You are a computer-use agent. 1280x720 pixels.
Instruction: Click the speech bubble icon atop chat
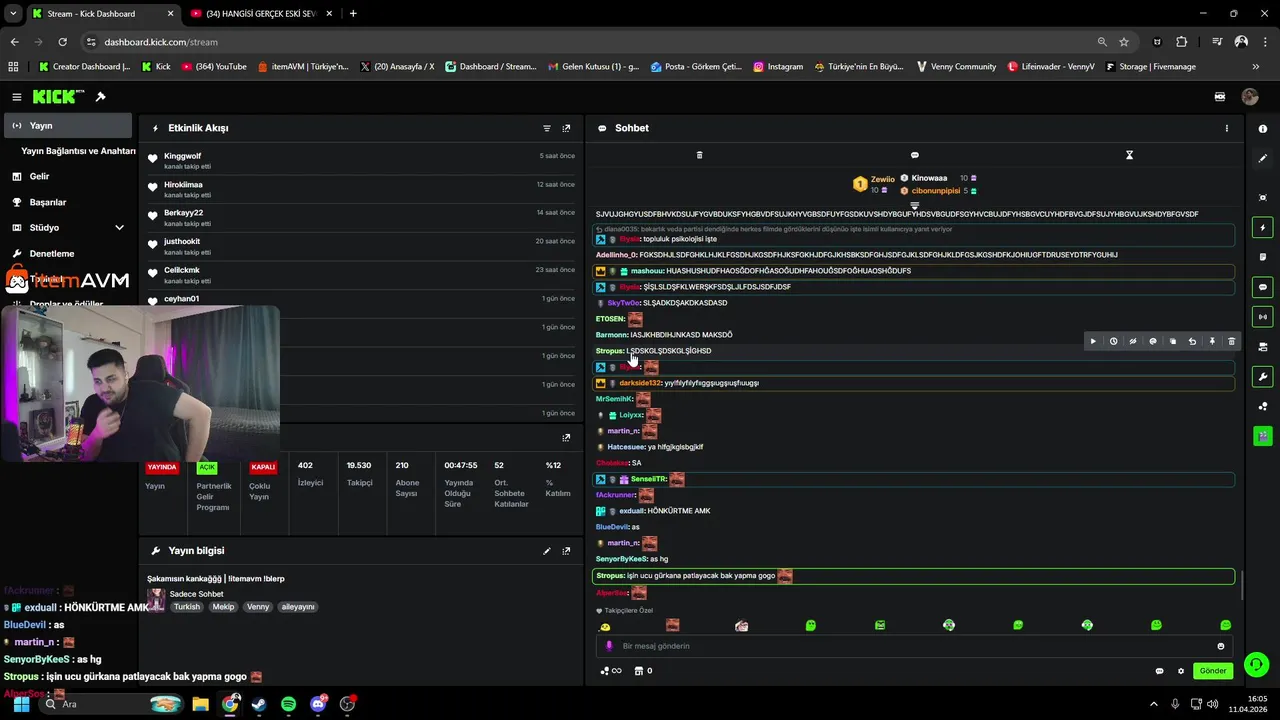914,155
